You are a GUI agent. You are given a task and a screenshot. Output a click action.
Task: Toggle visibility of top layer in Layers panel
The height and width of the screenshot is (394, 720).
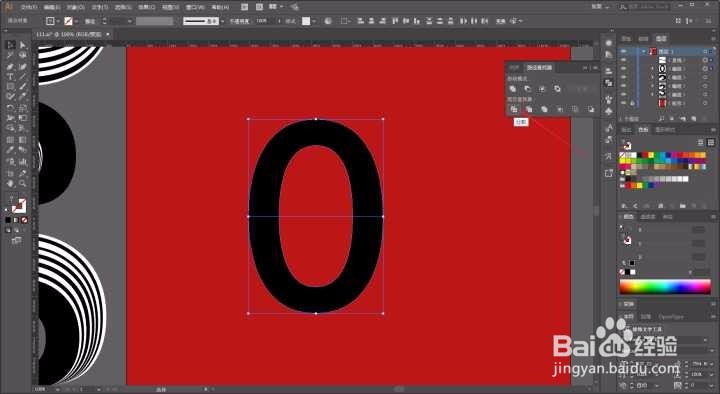(x=624, y=51)
